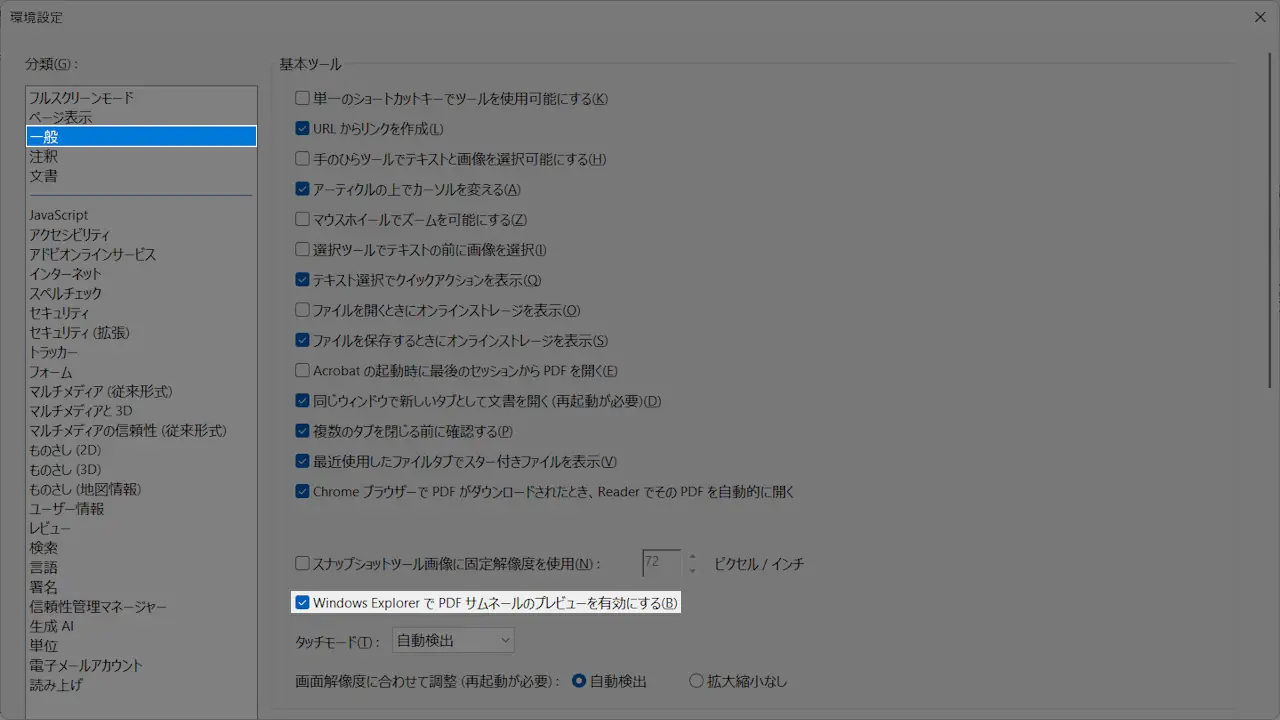Select セキュリティ category
Screen dimensions: 1280x720
141,313
